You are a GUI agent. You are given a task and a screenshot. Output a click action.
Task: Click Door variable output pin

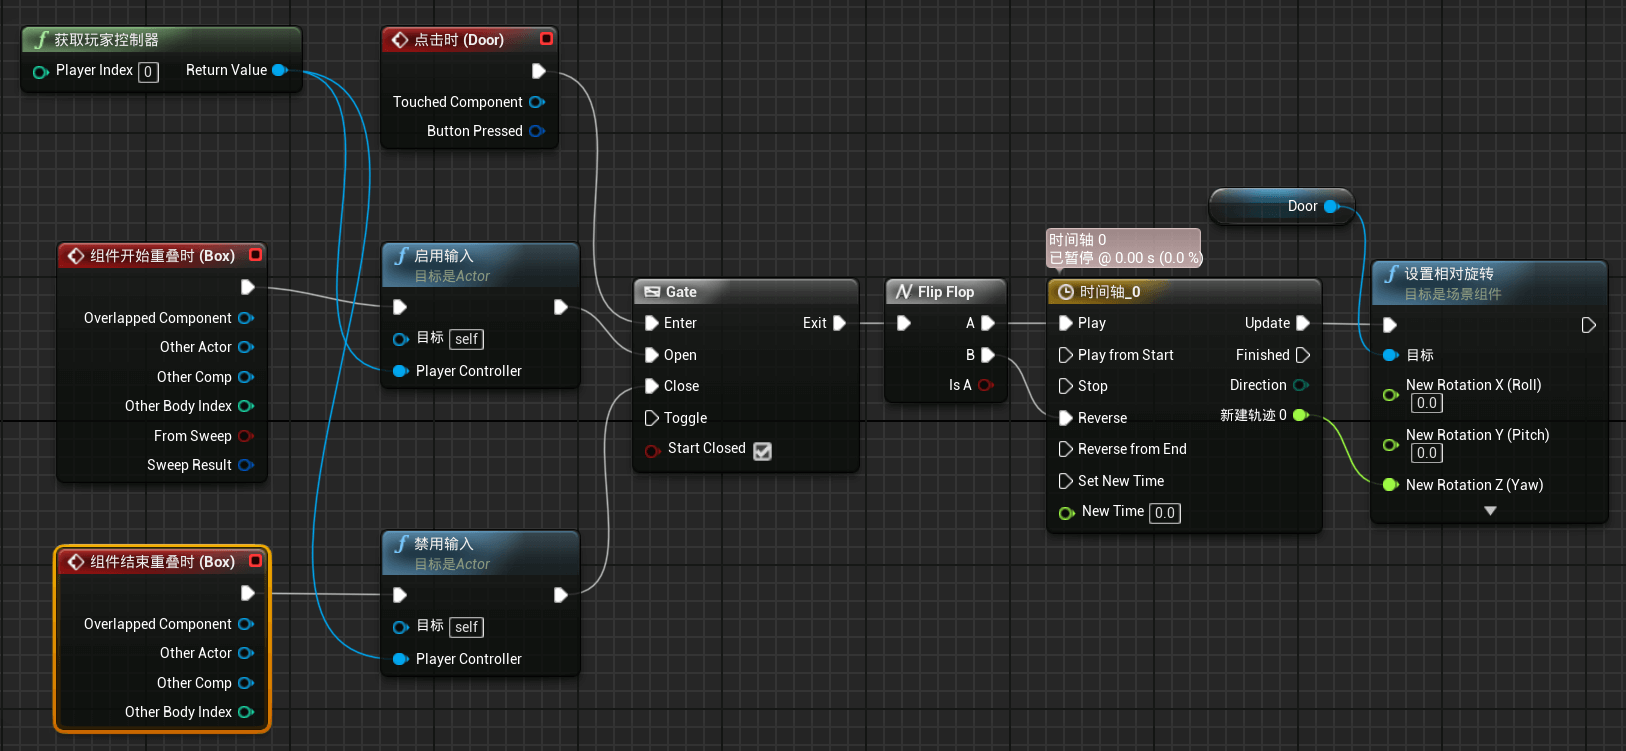pyautogui.click(x=1332, y=206)
